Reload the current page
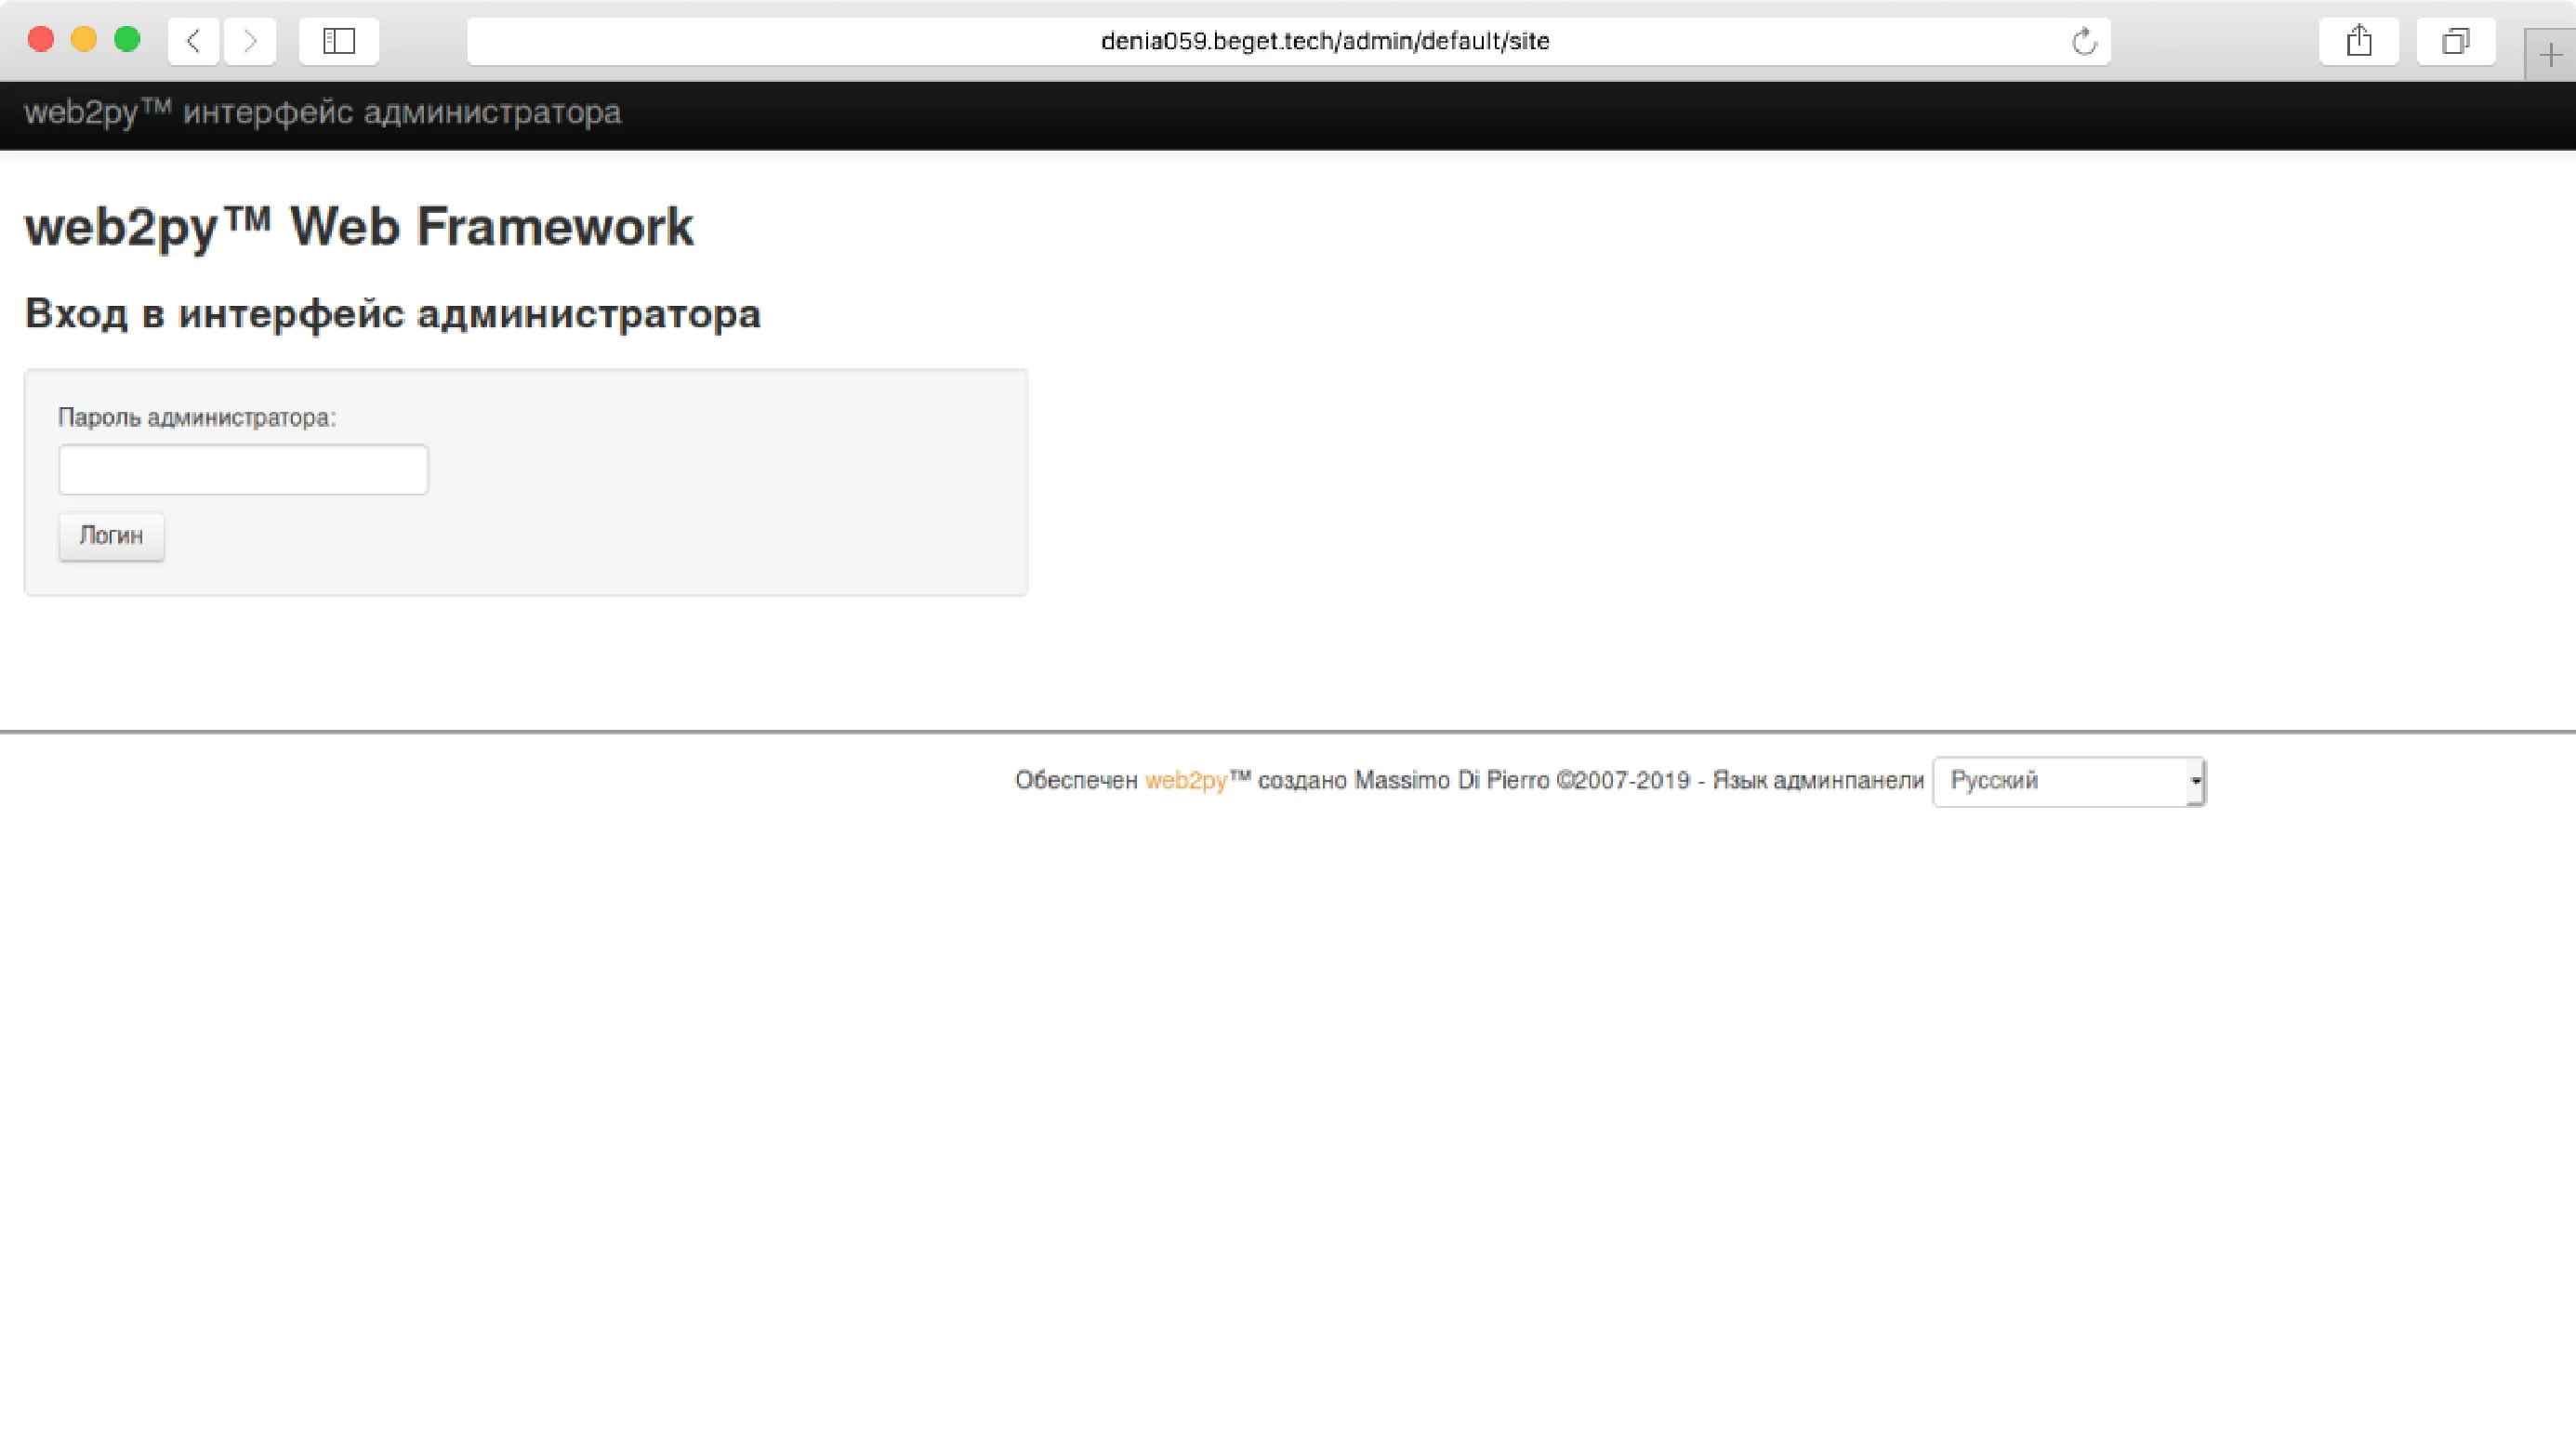Viewport: 2576px width, 1441px height. [x=2084, y=42]
